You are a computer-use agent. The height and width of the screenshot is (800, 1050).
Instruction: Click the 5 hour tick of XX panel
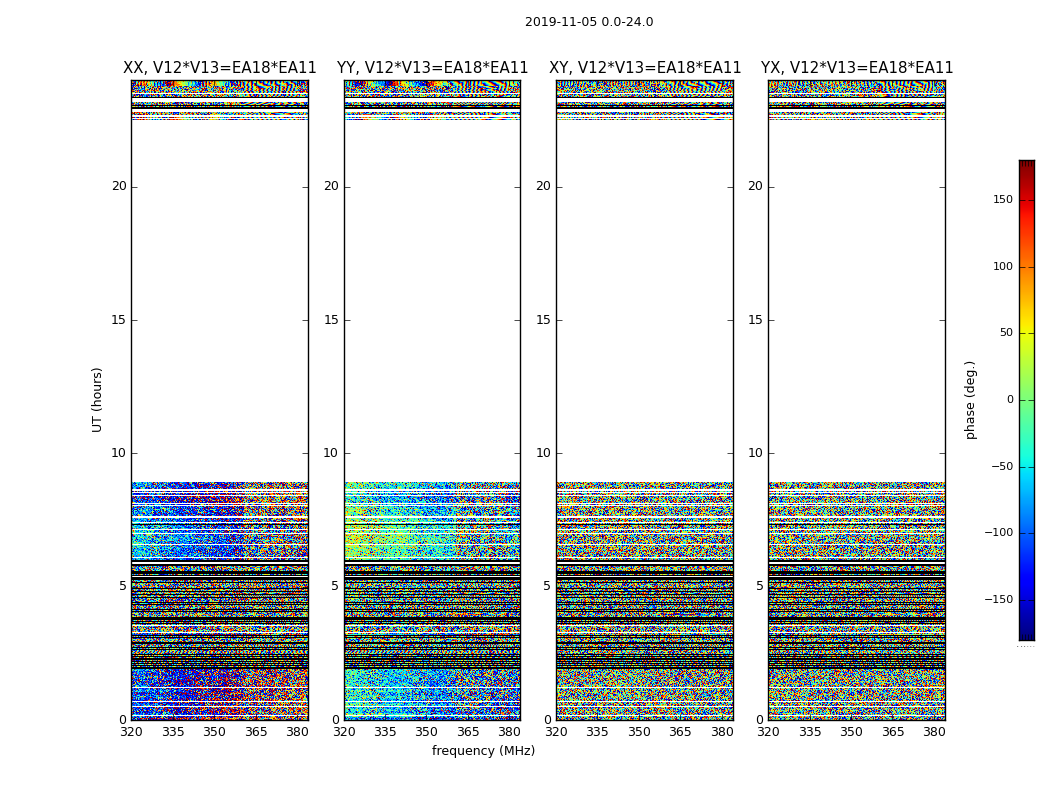(x=123, y=586)
